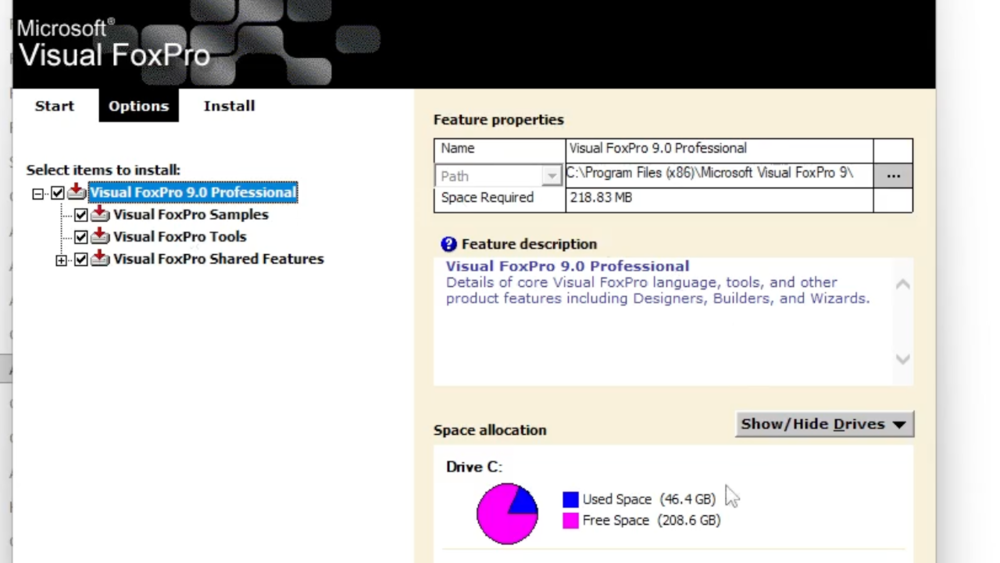Collapse the Visual FoxPro 9.0 Professional tree node
The width and height of the screenshot is (1000, 563).
pos(38,193)
